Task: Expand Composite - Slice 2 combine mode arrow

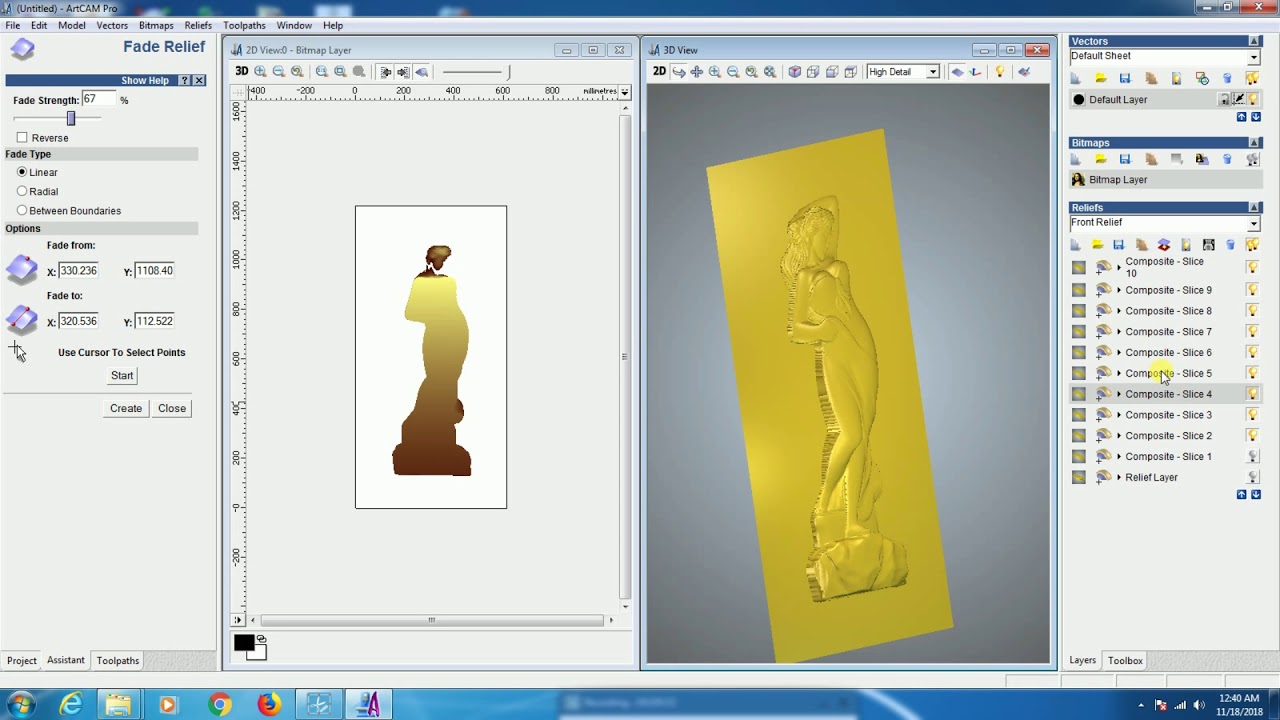Action: click(x=1119, y=436)
